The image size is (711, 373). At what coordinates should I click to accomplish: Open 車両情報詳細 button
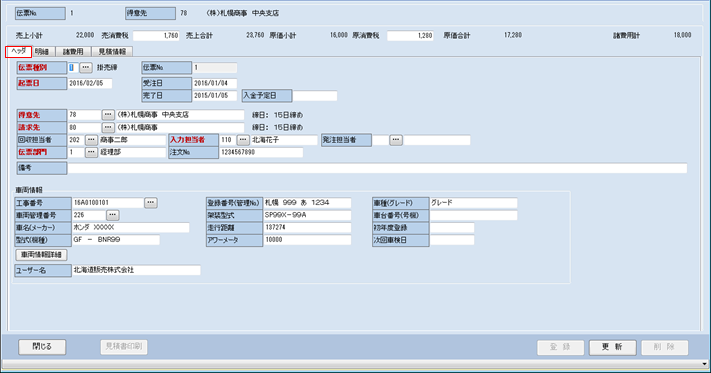tap(41, 255)
